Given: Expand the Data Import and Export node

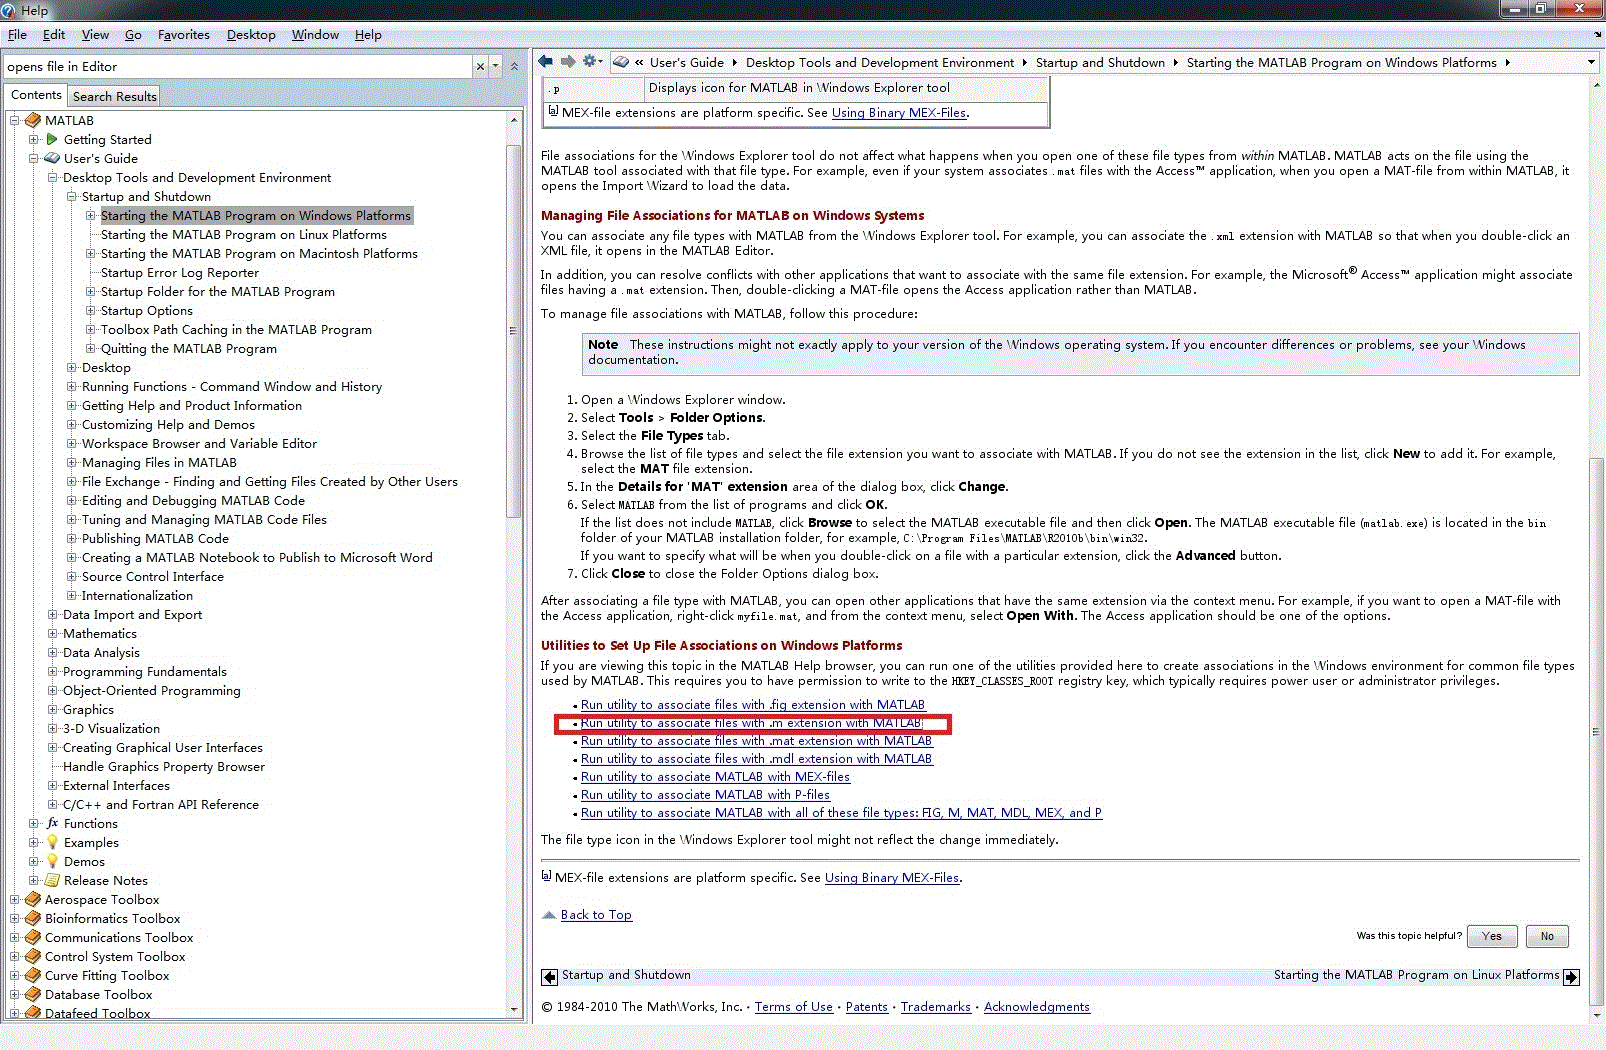Looking at the screenshot, I should 52,614.
